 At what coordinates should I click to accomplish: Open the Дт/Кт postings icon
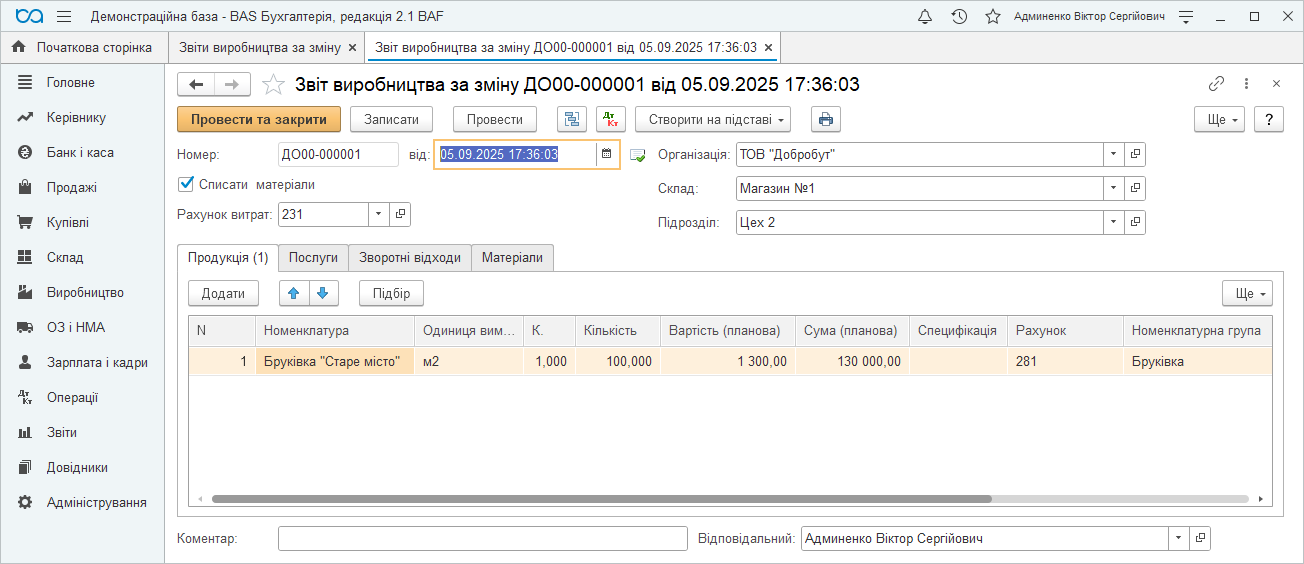click(x=610, y=119)
